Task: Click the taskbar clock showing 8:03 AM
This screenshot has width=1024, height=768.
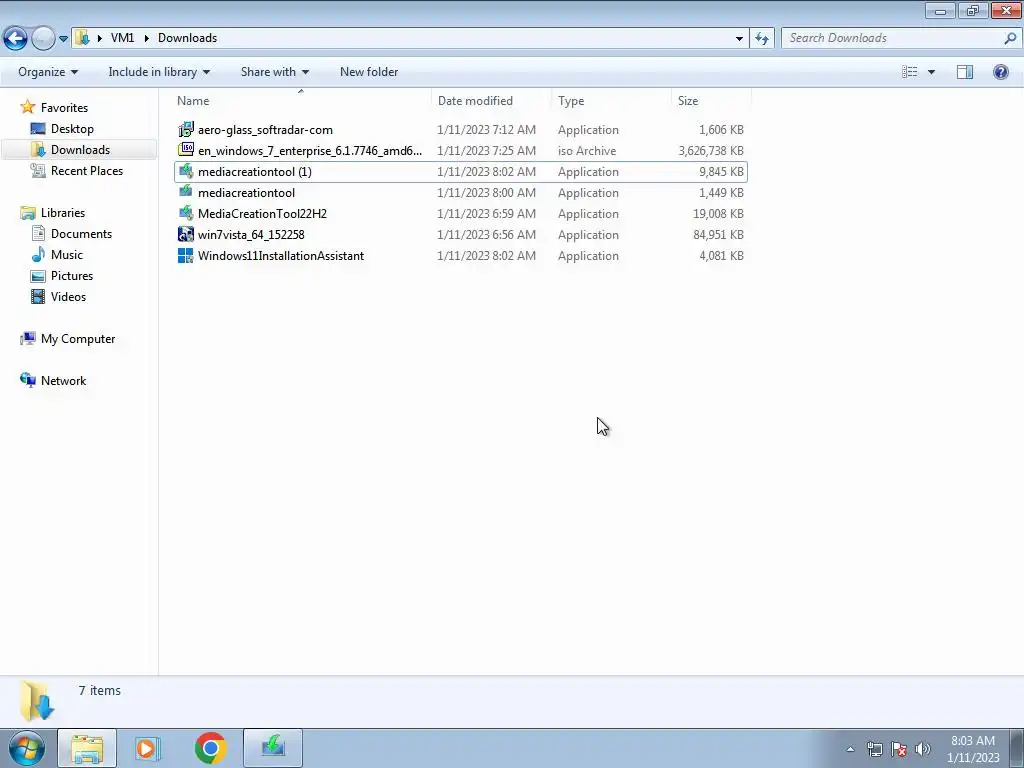Action: (973, 749)
